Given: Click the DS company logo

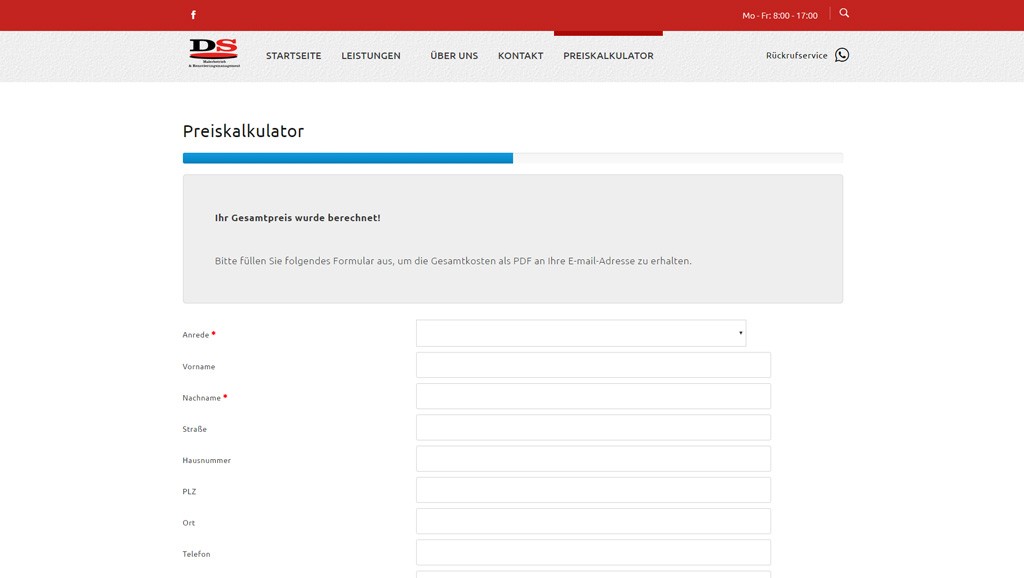Looking at the screenshot, I should pos(214,53).
